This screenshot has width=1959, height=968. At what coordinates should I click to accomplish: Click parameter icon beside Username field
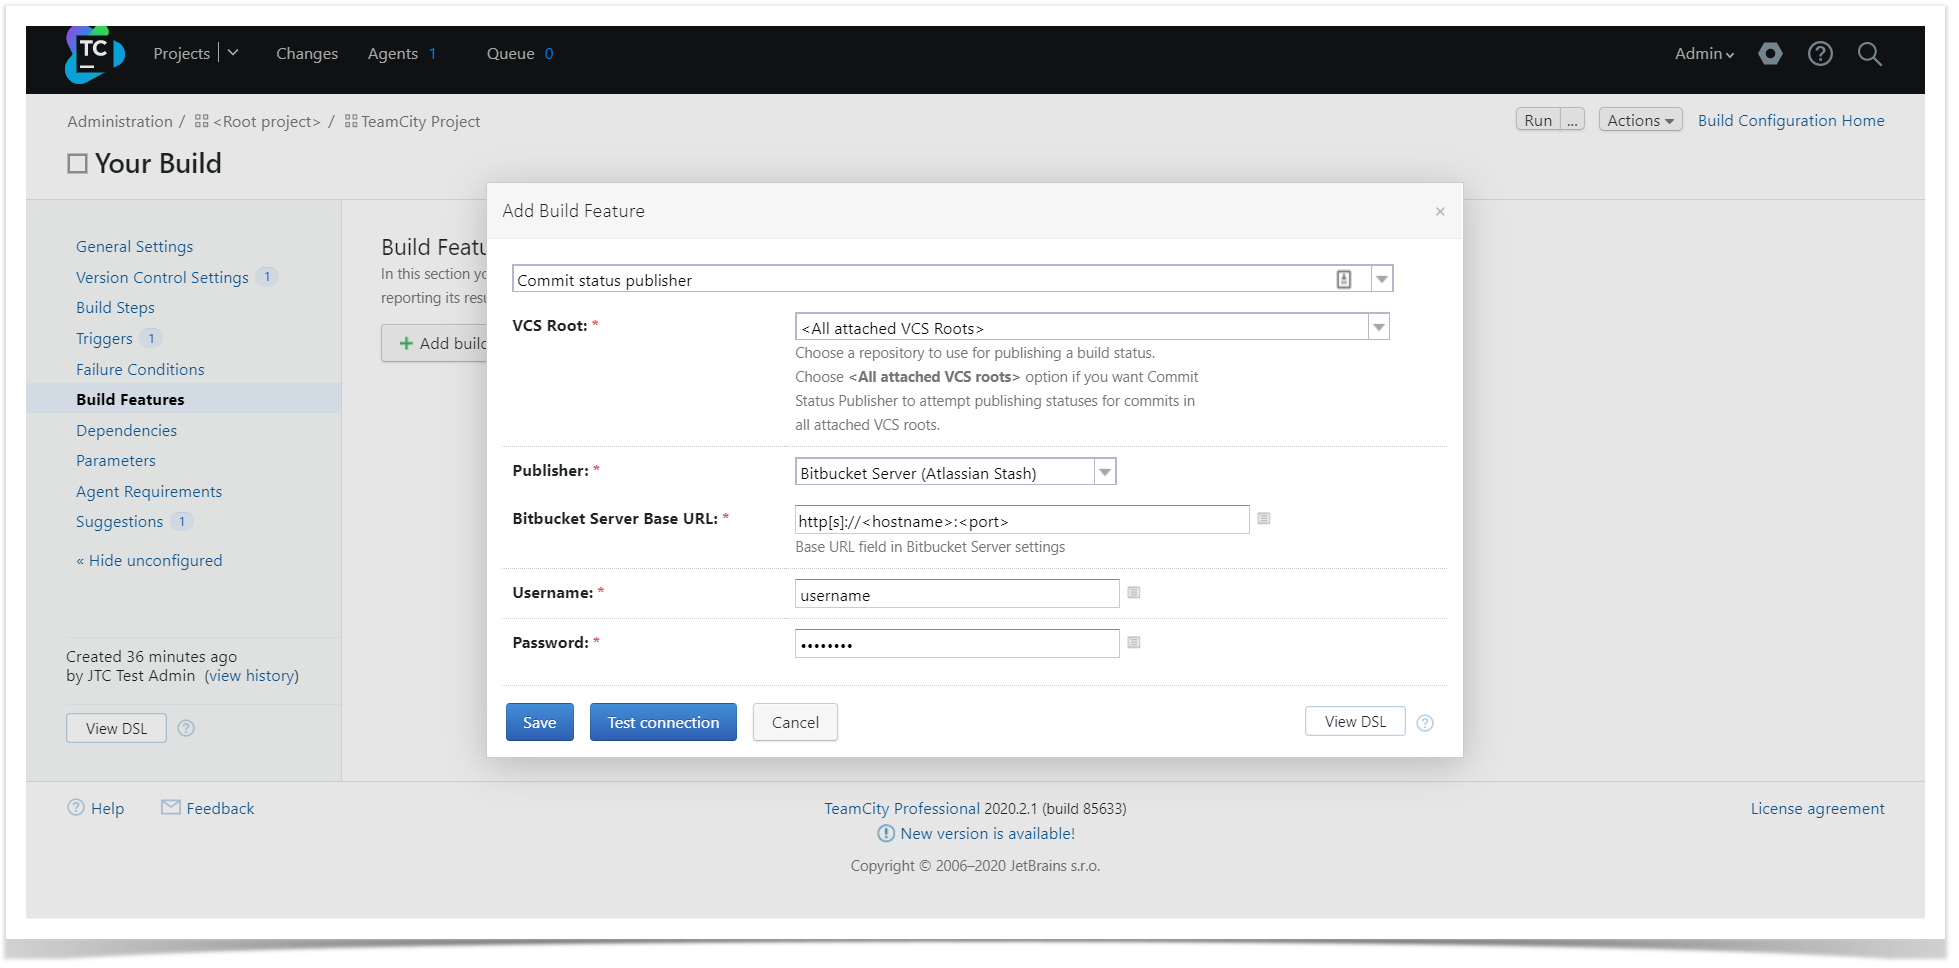(1134, 592)
